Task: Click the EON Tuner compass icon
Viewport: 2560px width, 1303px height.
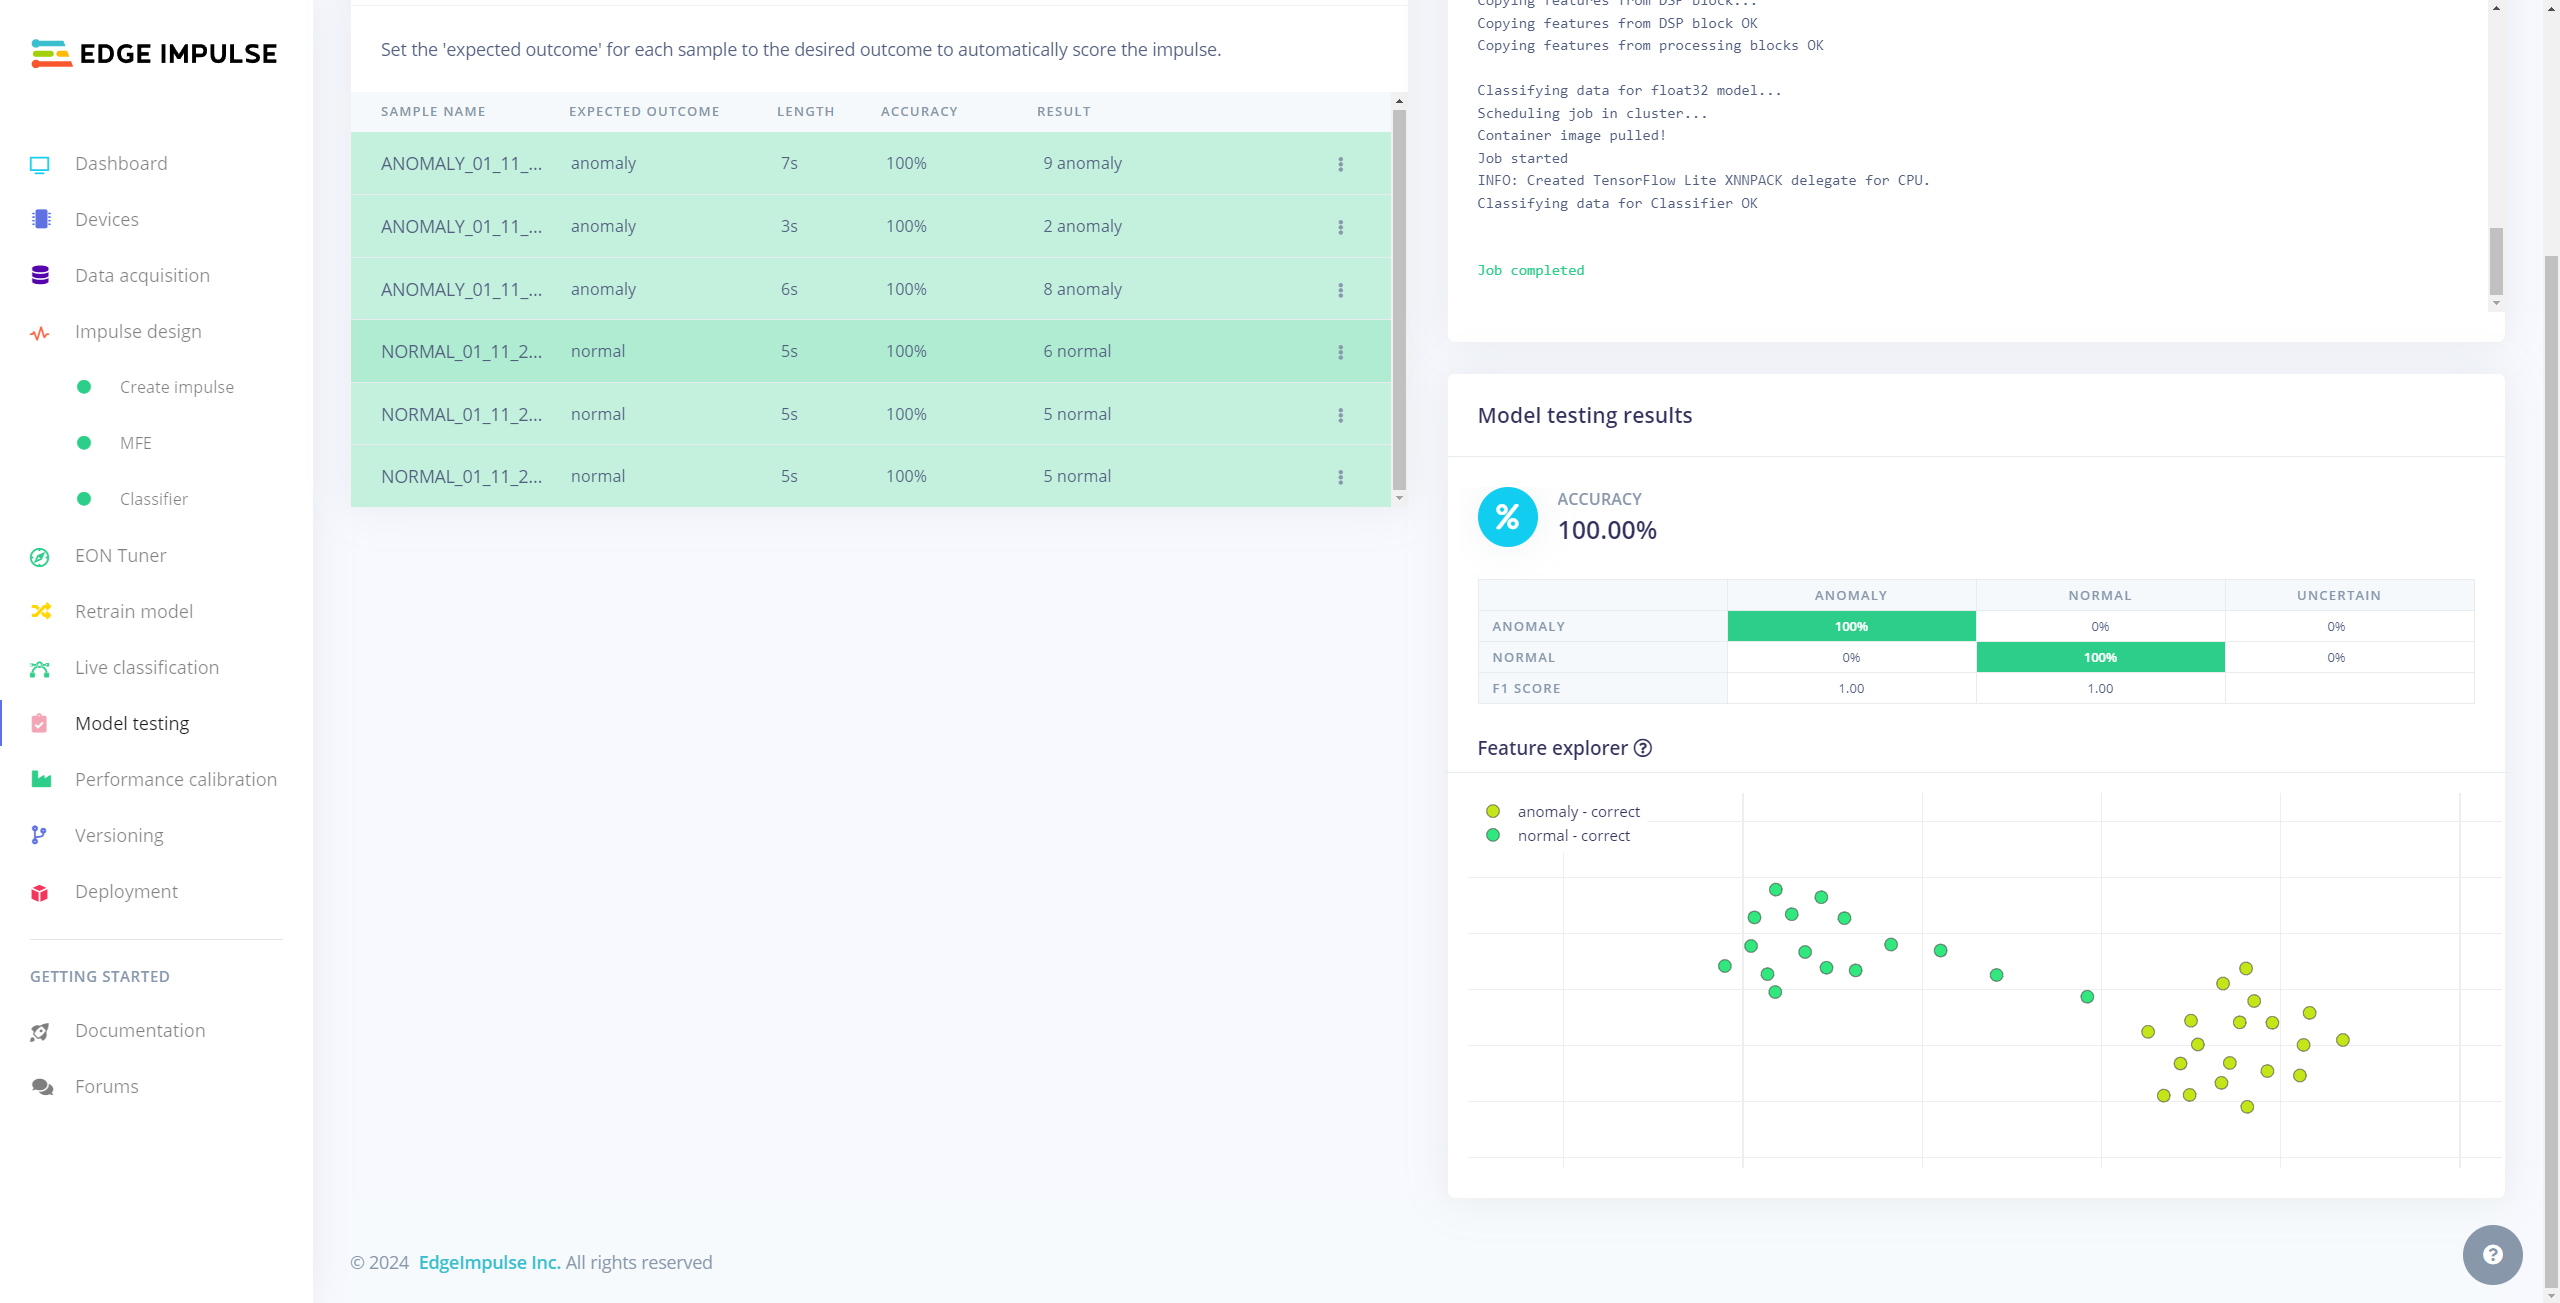Action: [x=40, y=557]
